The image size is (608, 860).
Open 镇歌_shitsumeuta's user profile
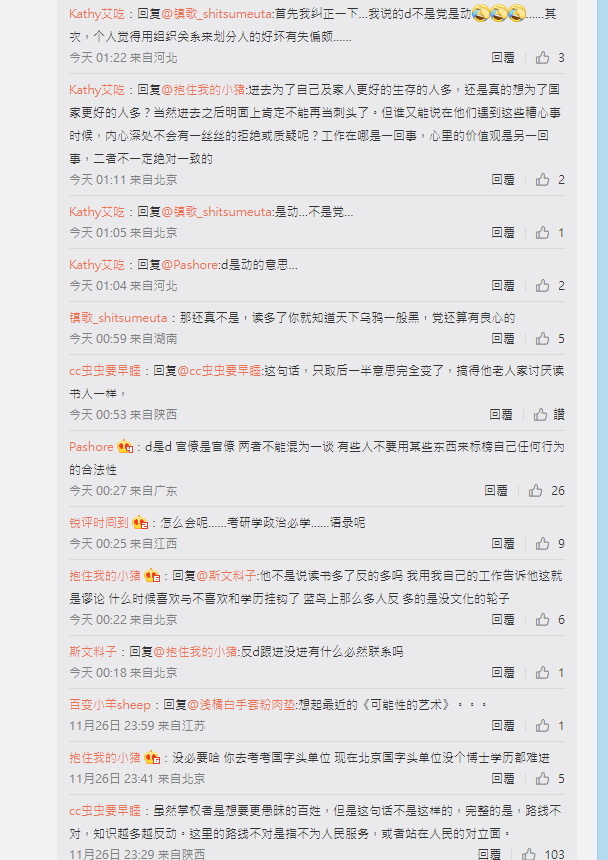[118, 318]
